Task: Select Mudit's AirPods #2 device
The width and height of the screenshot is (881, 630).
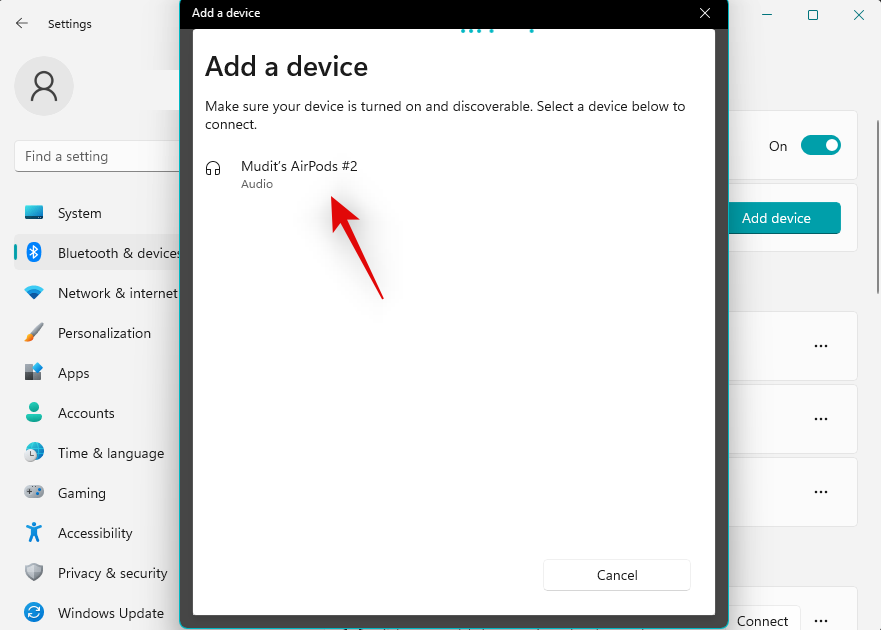Action: [x=453, y=175]
